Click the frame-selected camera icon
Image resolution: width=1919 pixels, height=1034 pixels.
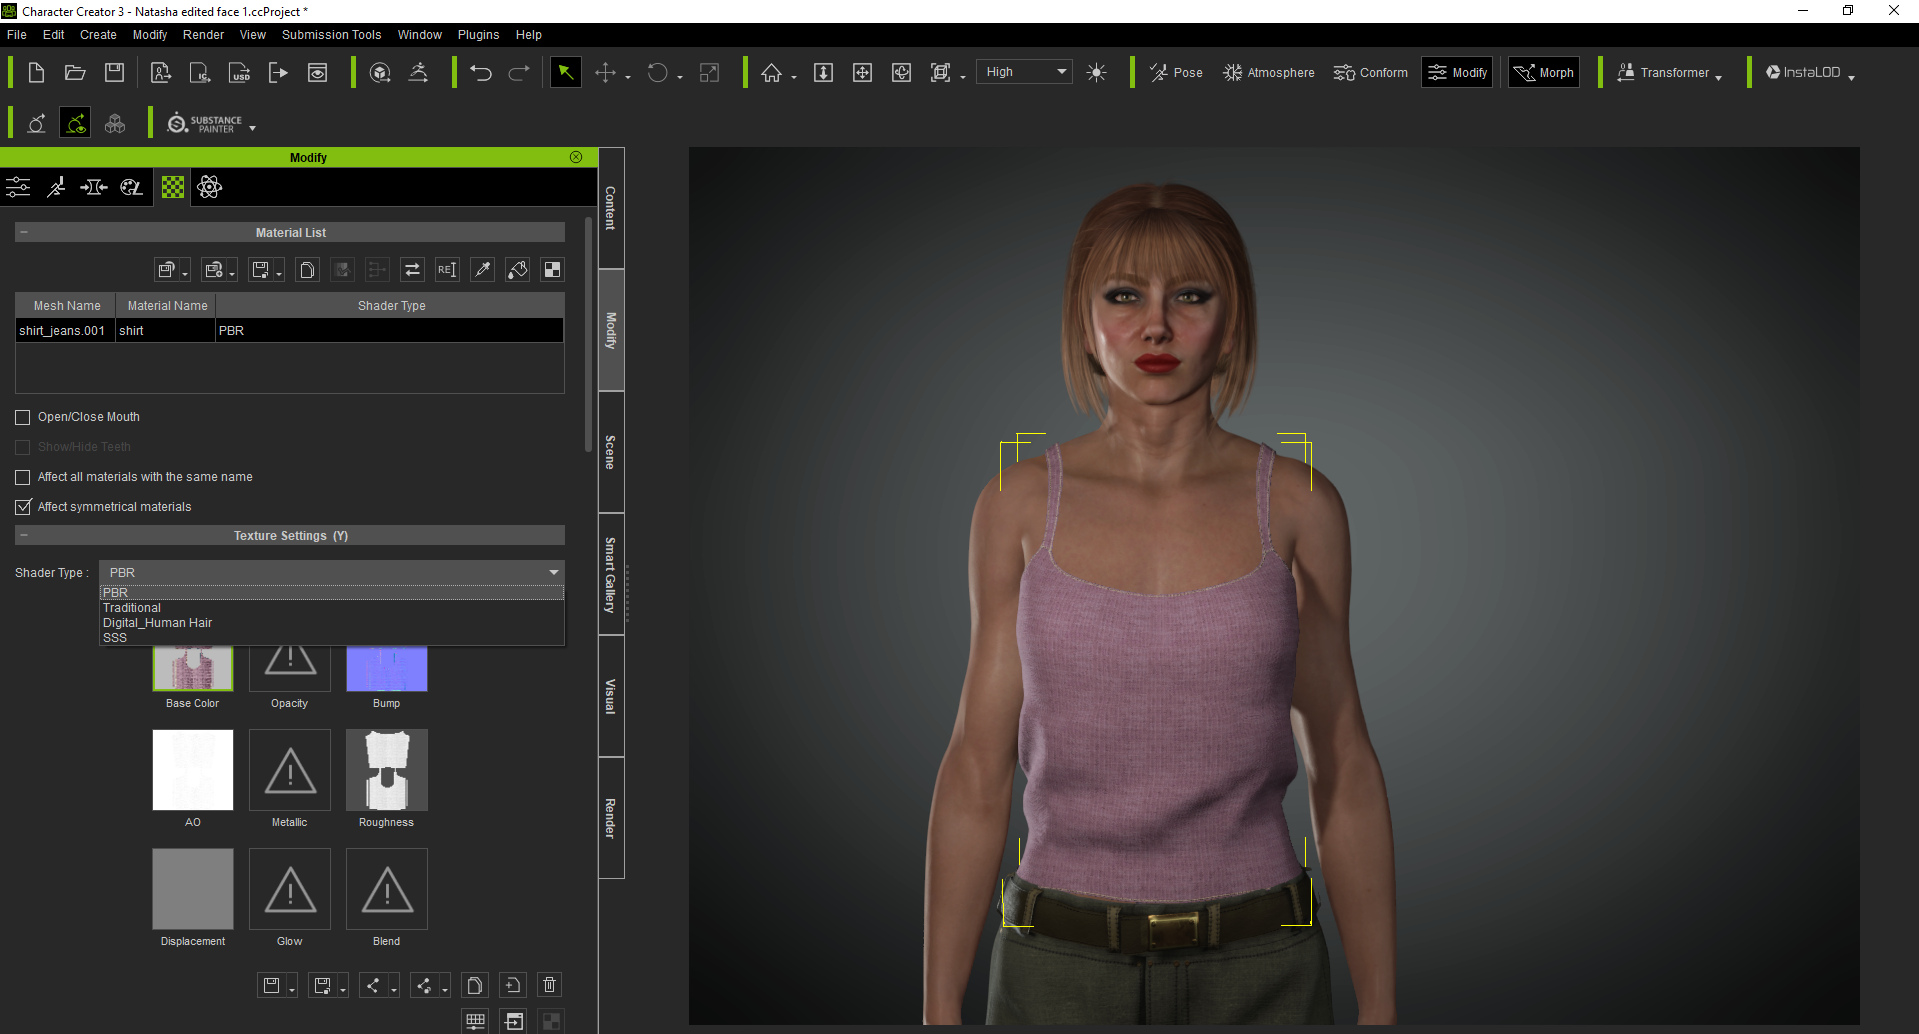(x=940, y=73)
